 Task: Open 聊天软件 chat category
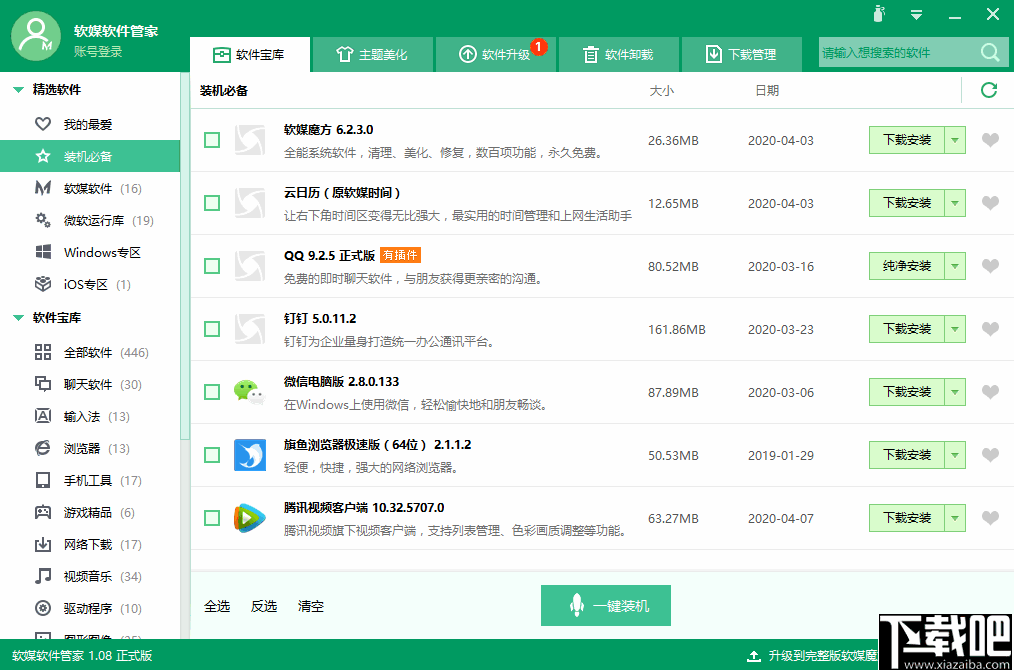click(x=90, y=385)
